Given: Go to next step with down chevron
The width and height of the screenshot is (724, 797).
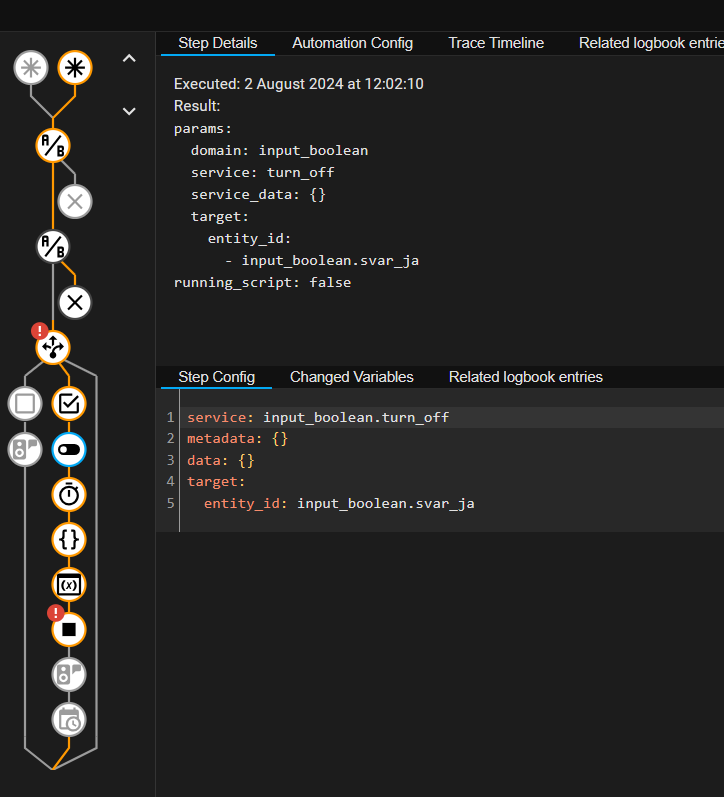Looking at the screenshot, I should click(x=129, y=111).
